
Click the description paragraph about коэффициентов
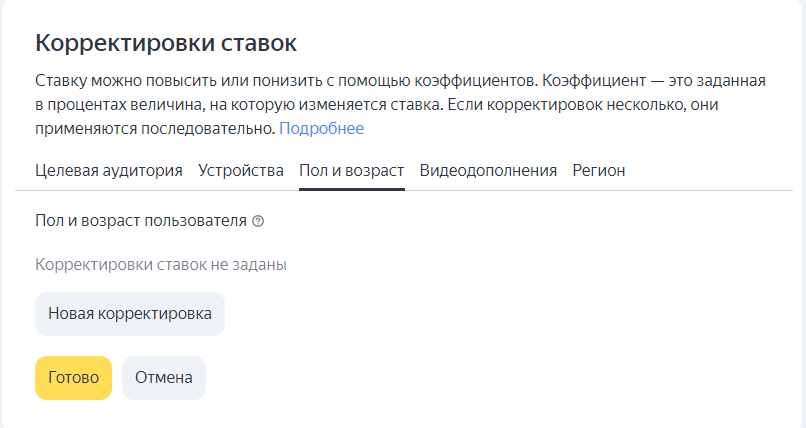click(400, 104)
